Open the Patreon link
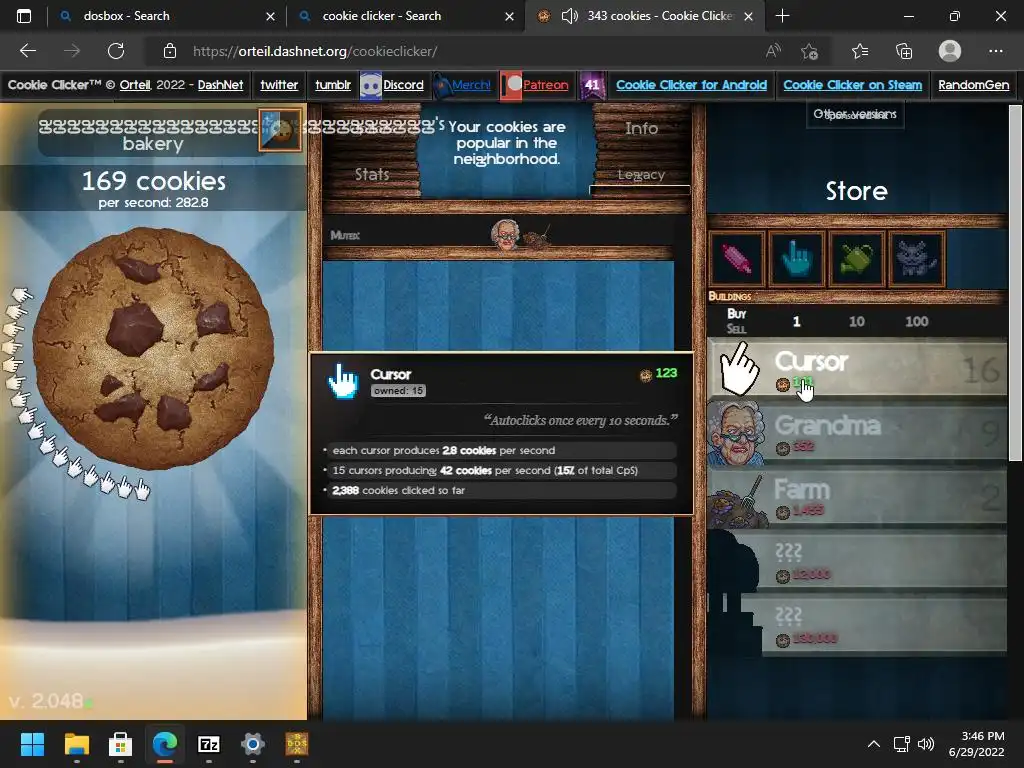 [x=545, y=85]
